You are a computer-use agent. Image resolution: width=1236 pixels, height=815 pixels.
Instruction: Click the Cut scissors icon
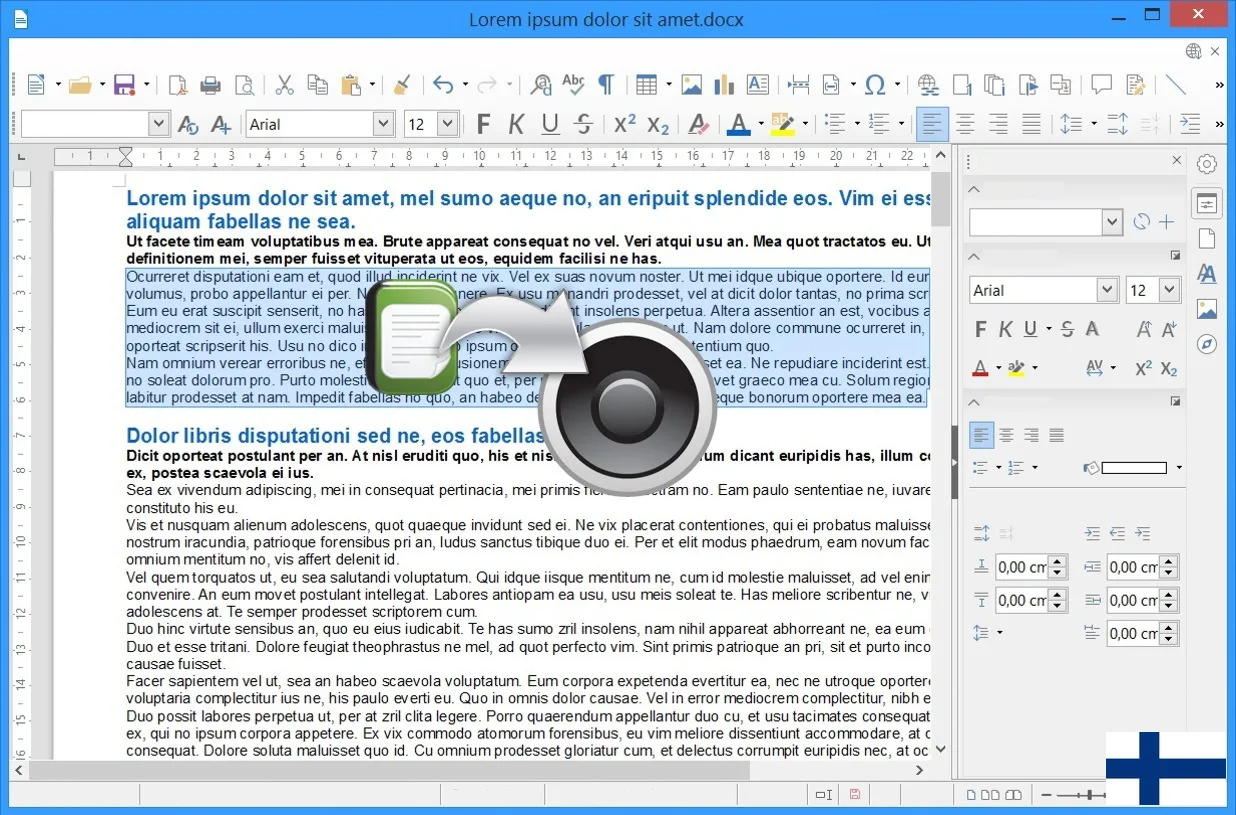[x=284, y=85]
